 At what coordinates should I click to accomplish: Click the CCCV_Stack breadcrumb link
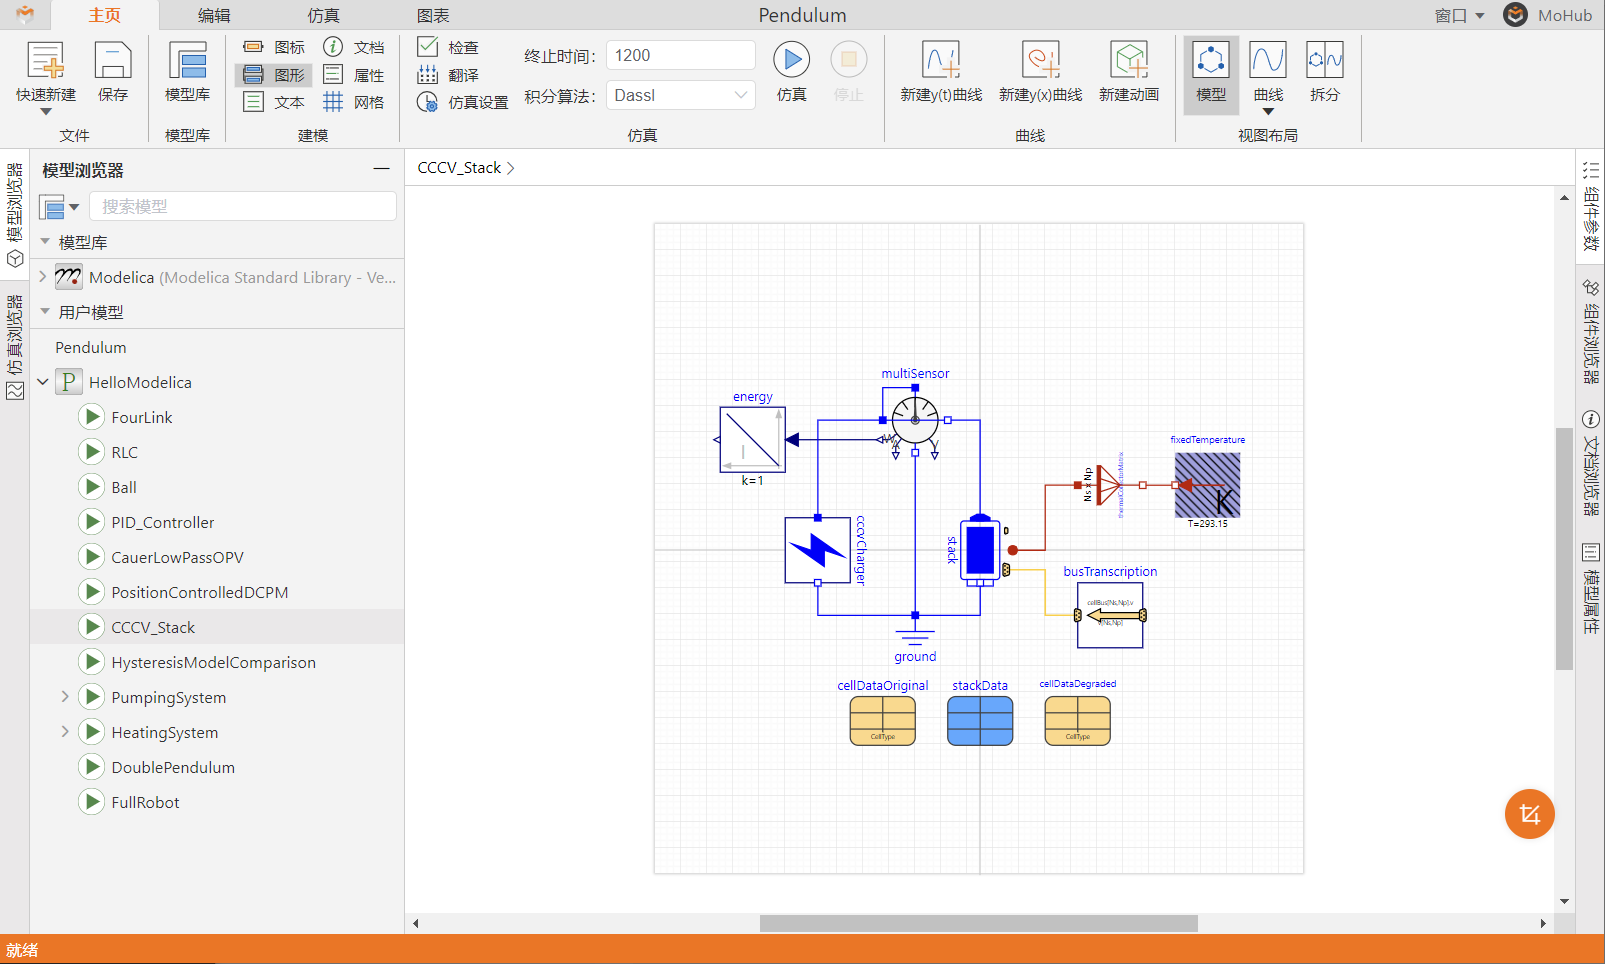pos(459,168)
